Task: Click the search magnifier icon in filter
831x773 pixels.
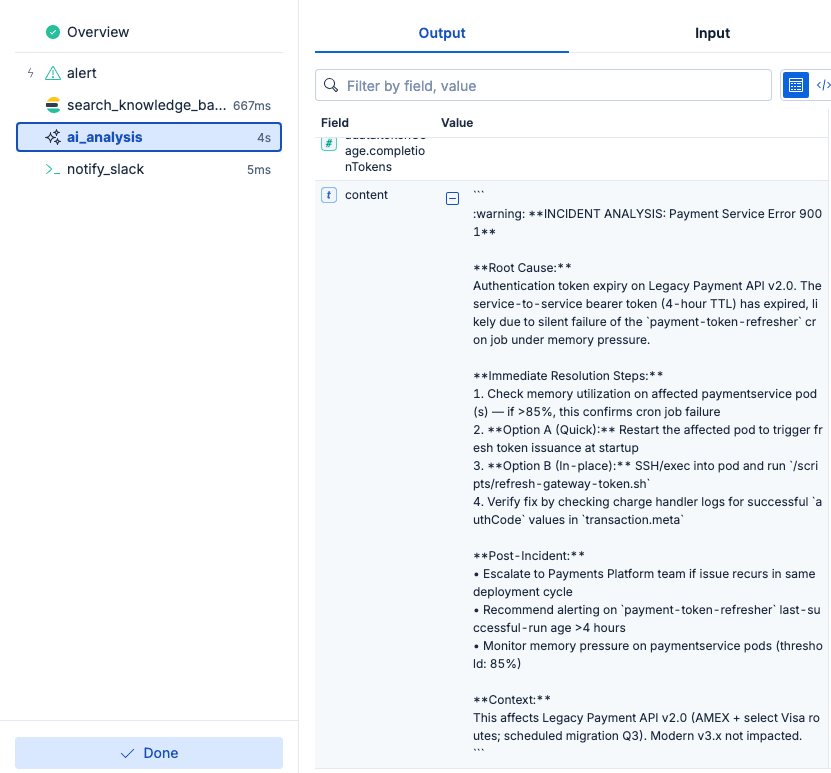Action: click(x=331, y=86)
